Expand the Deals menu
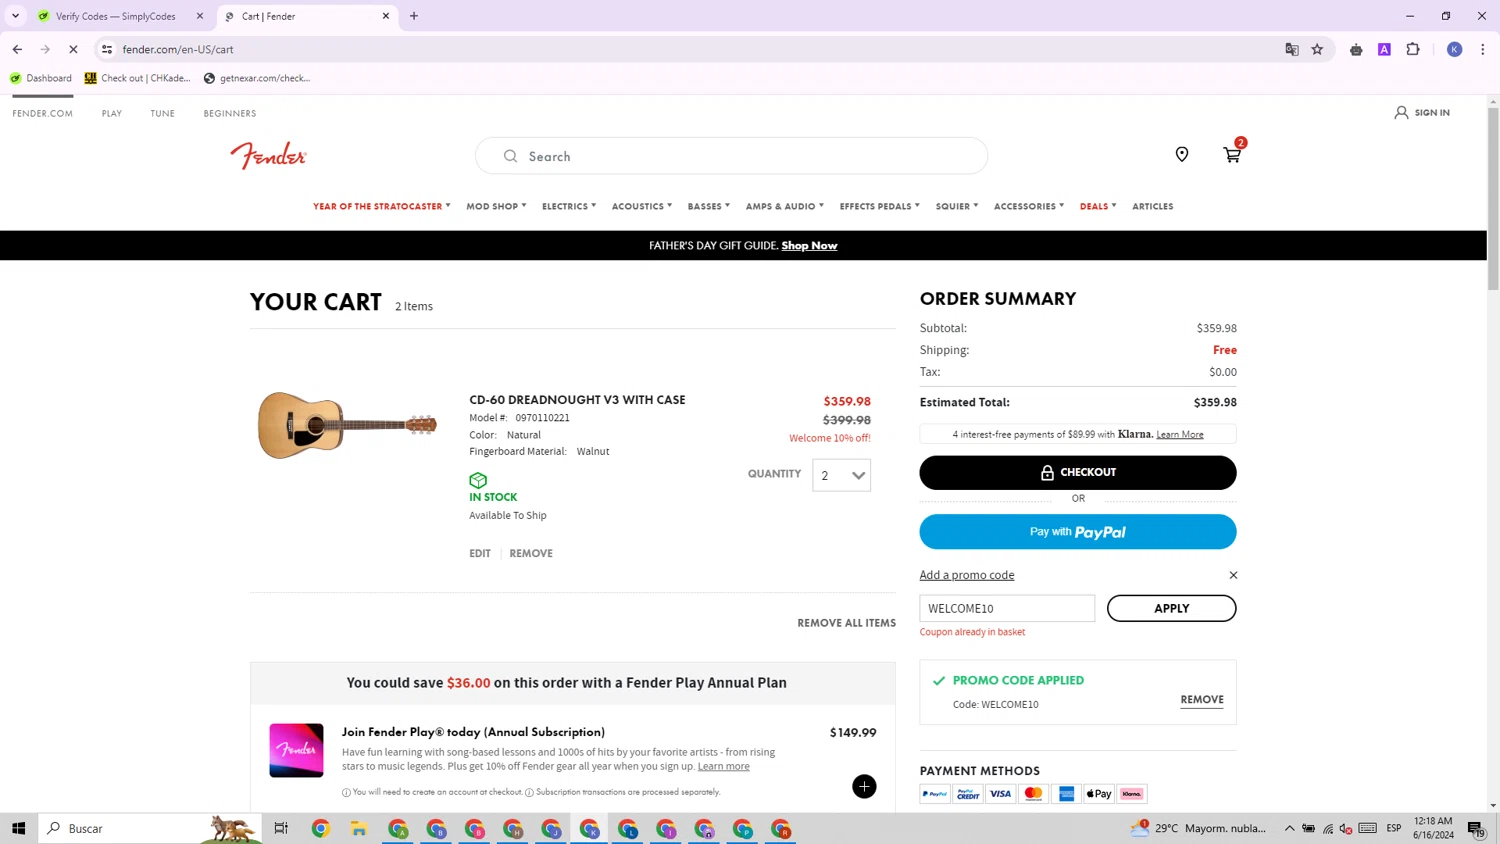The height and width of the screenshot is (844, 1500). [1098, 206]
